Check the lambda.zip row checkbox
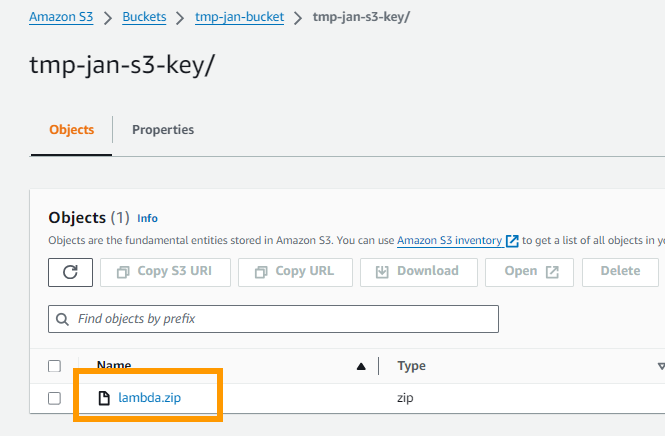The height and width of the screenshot is (436, 665). tap(55, 398)
